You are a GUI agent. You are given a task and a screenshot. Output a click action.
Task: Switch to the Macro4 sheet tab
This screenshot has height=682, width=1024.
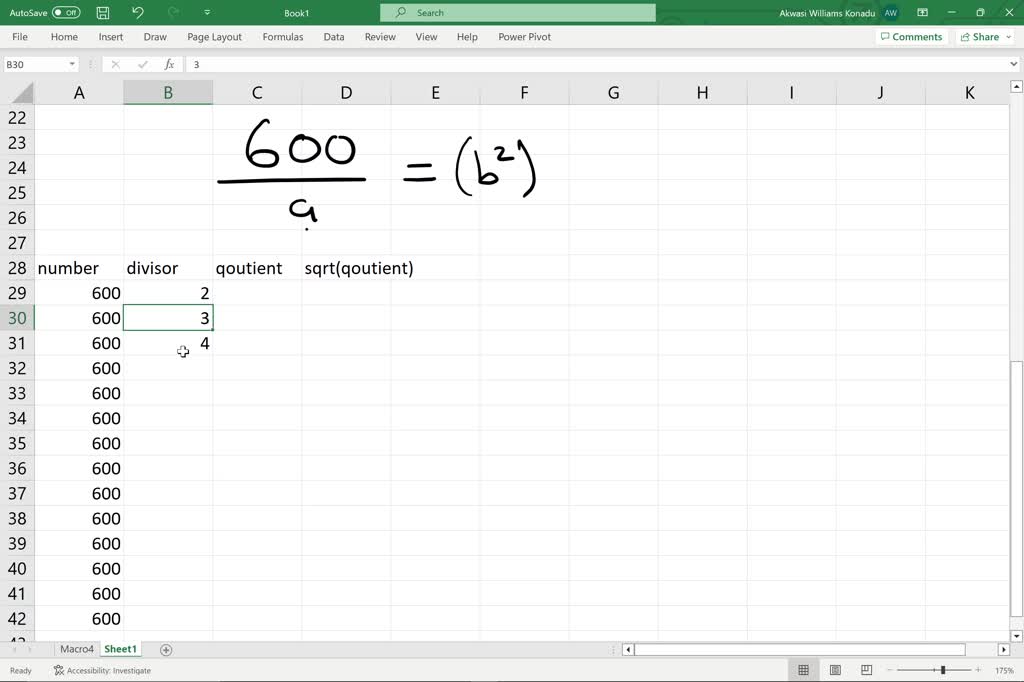tap(77, 648)
